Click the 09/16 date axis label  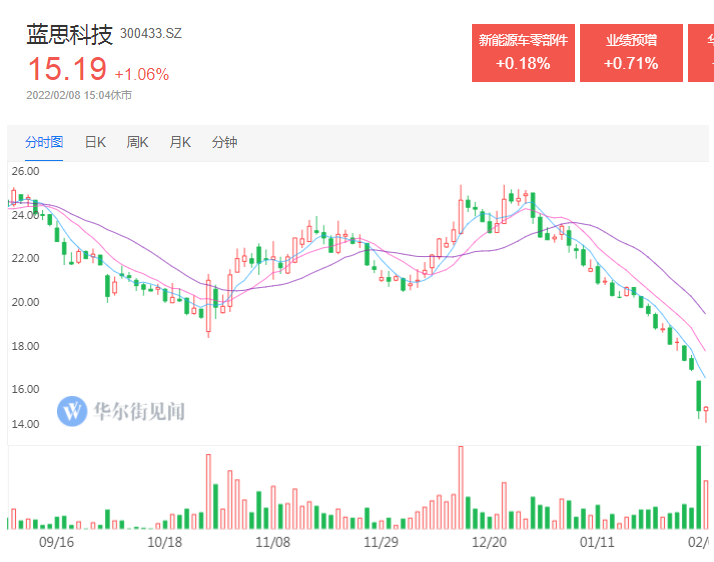coord(56,542)
